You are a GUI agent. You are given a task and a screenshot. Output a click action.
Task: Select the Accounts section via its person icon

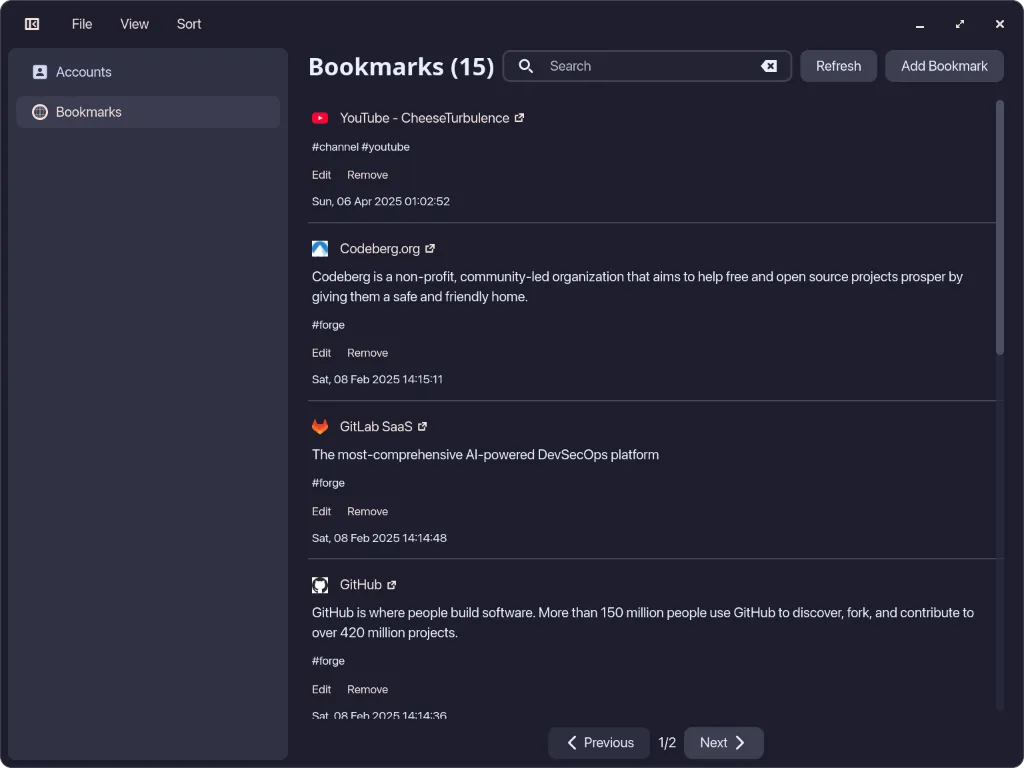point(40,71)
